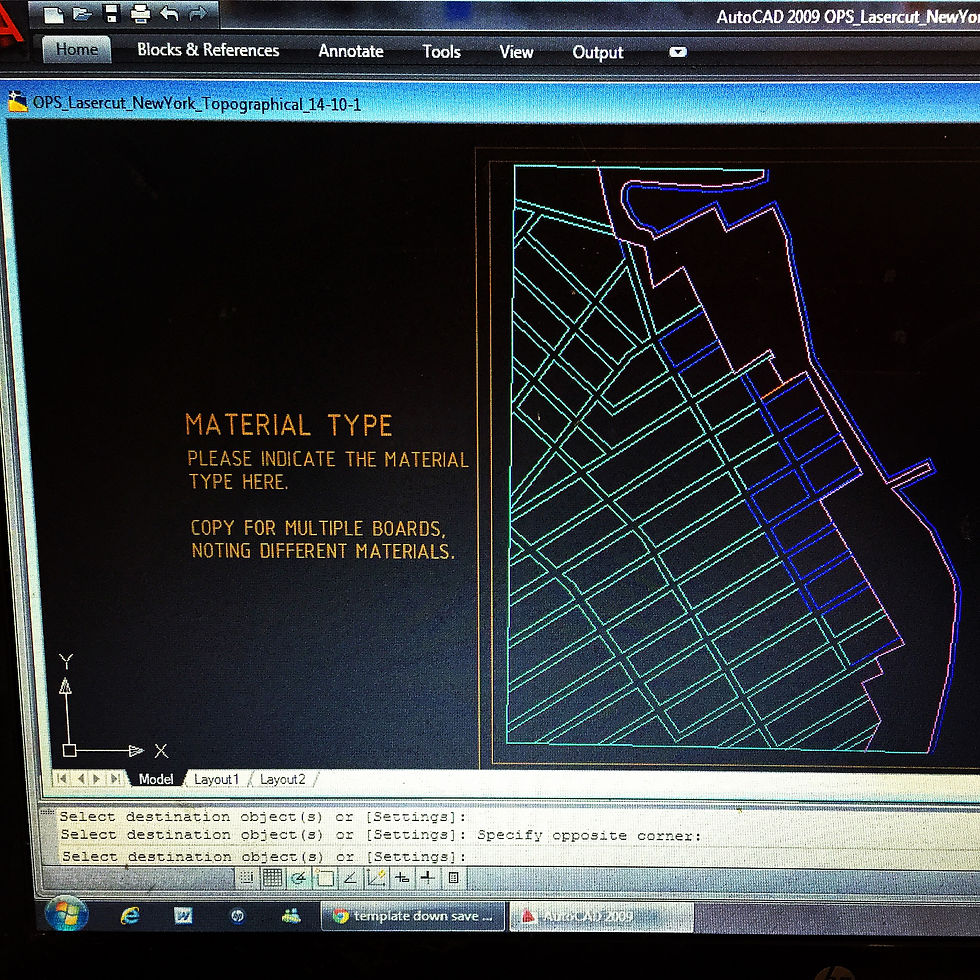This screenshot has width=980, height=980.
Task: Open the Home ribbon tab
Action: point(76,49)
